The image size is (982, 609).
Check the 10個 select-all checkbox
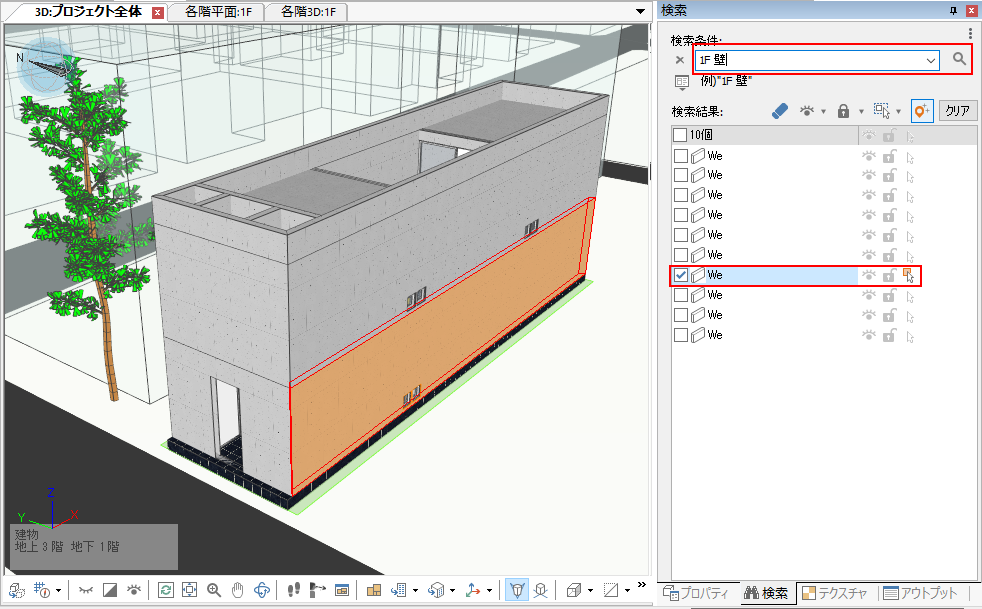tap(680, 135)
